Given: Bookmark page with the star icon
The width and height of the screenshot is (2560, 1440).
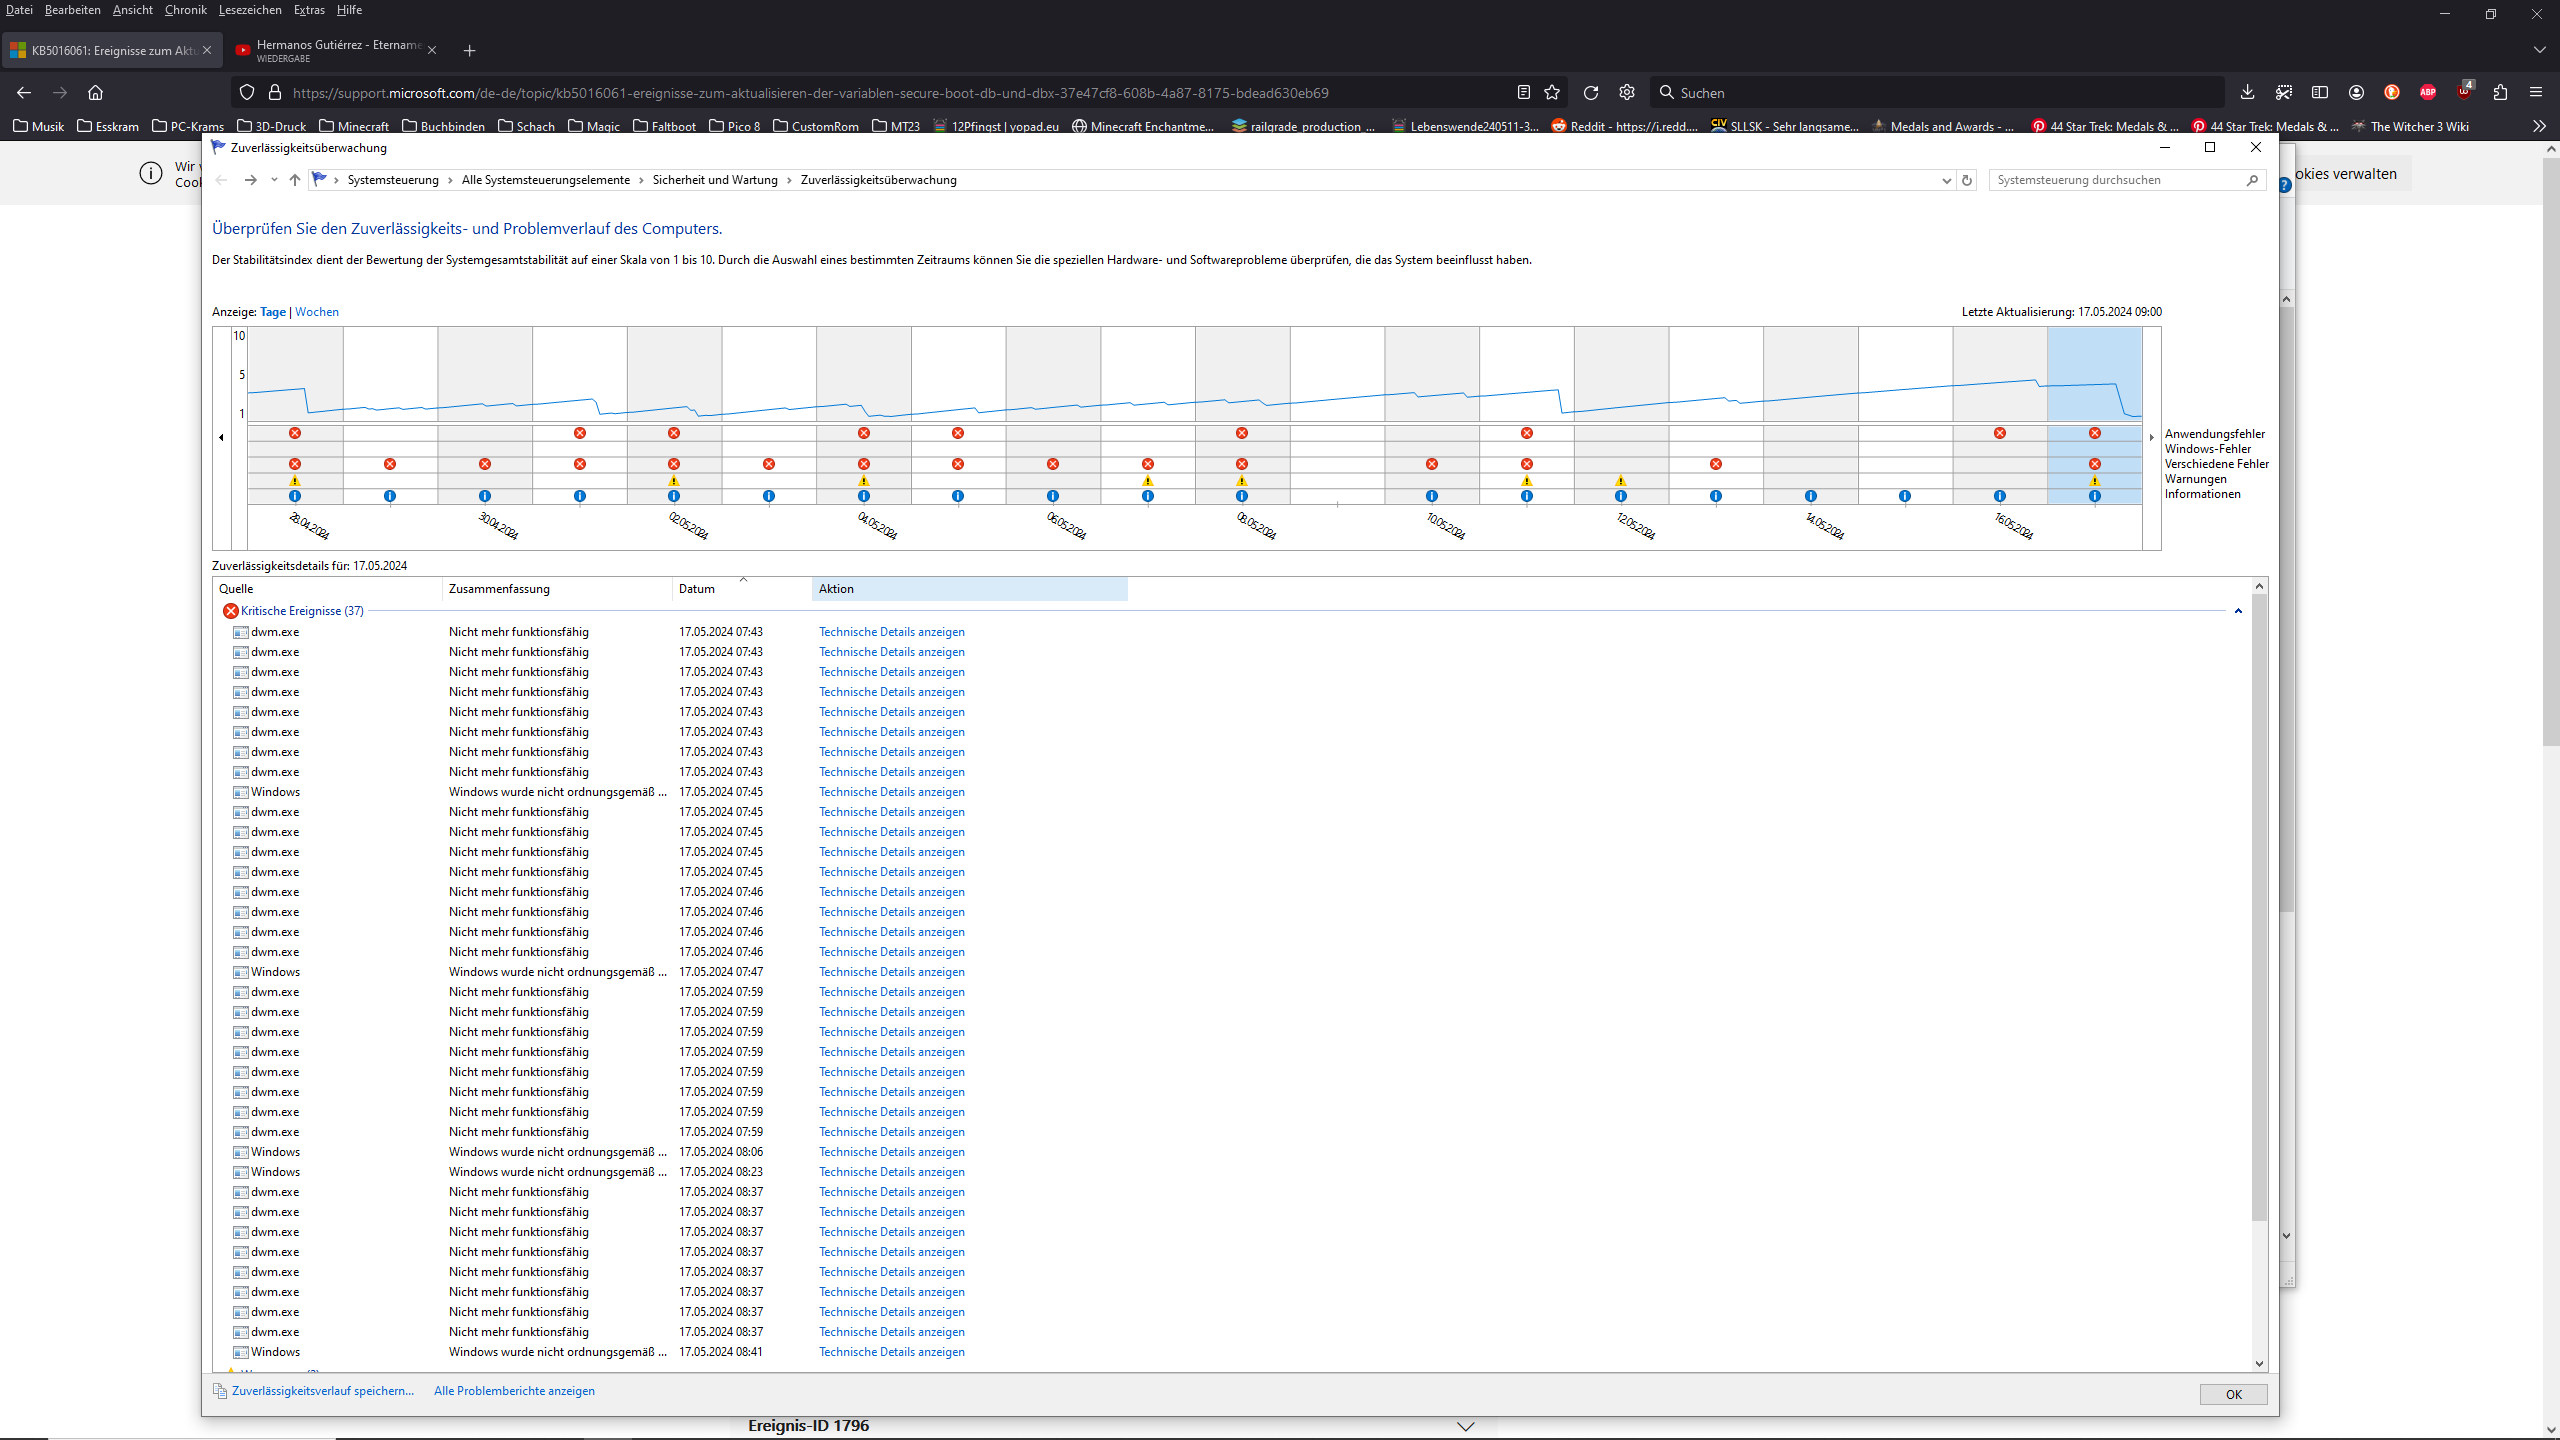Looking at the screenshot, I should point(1552,93).
